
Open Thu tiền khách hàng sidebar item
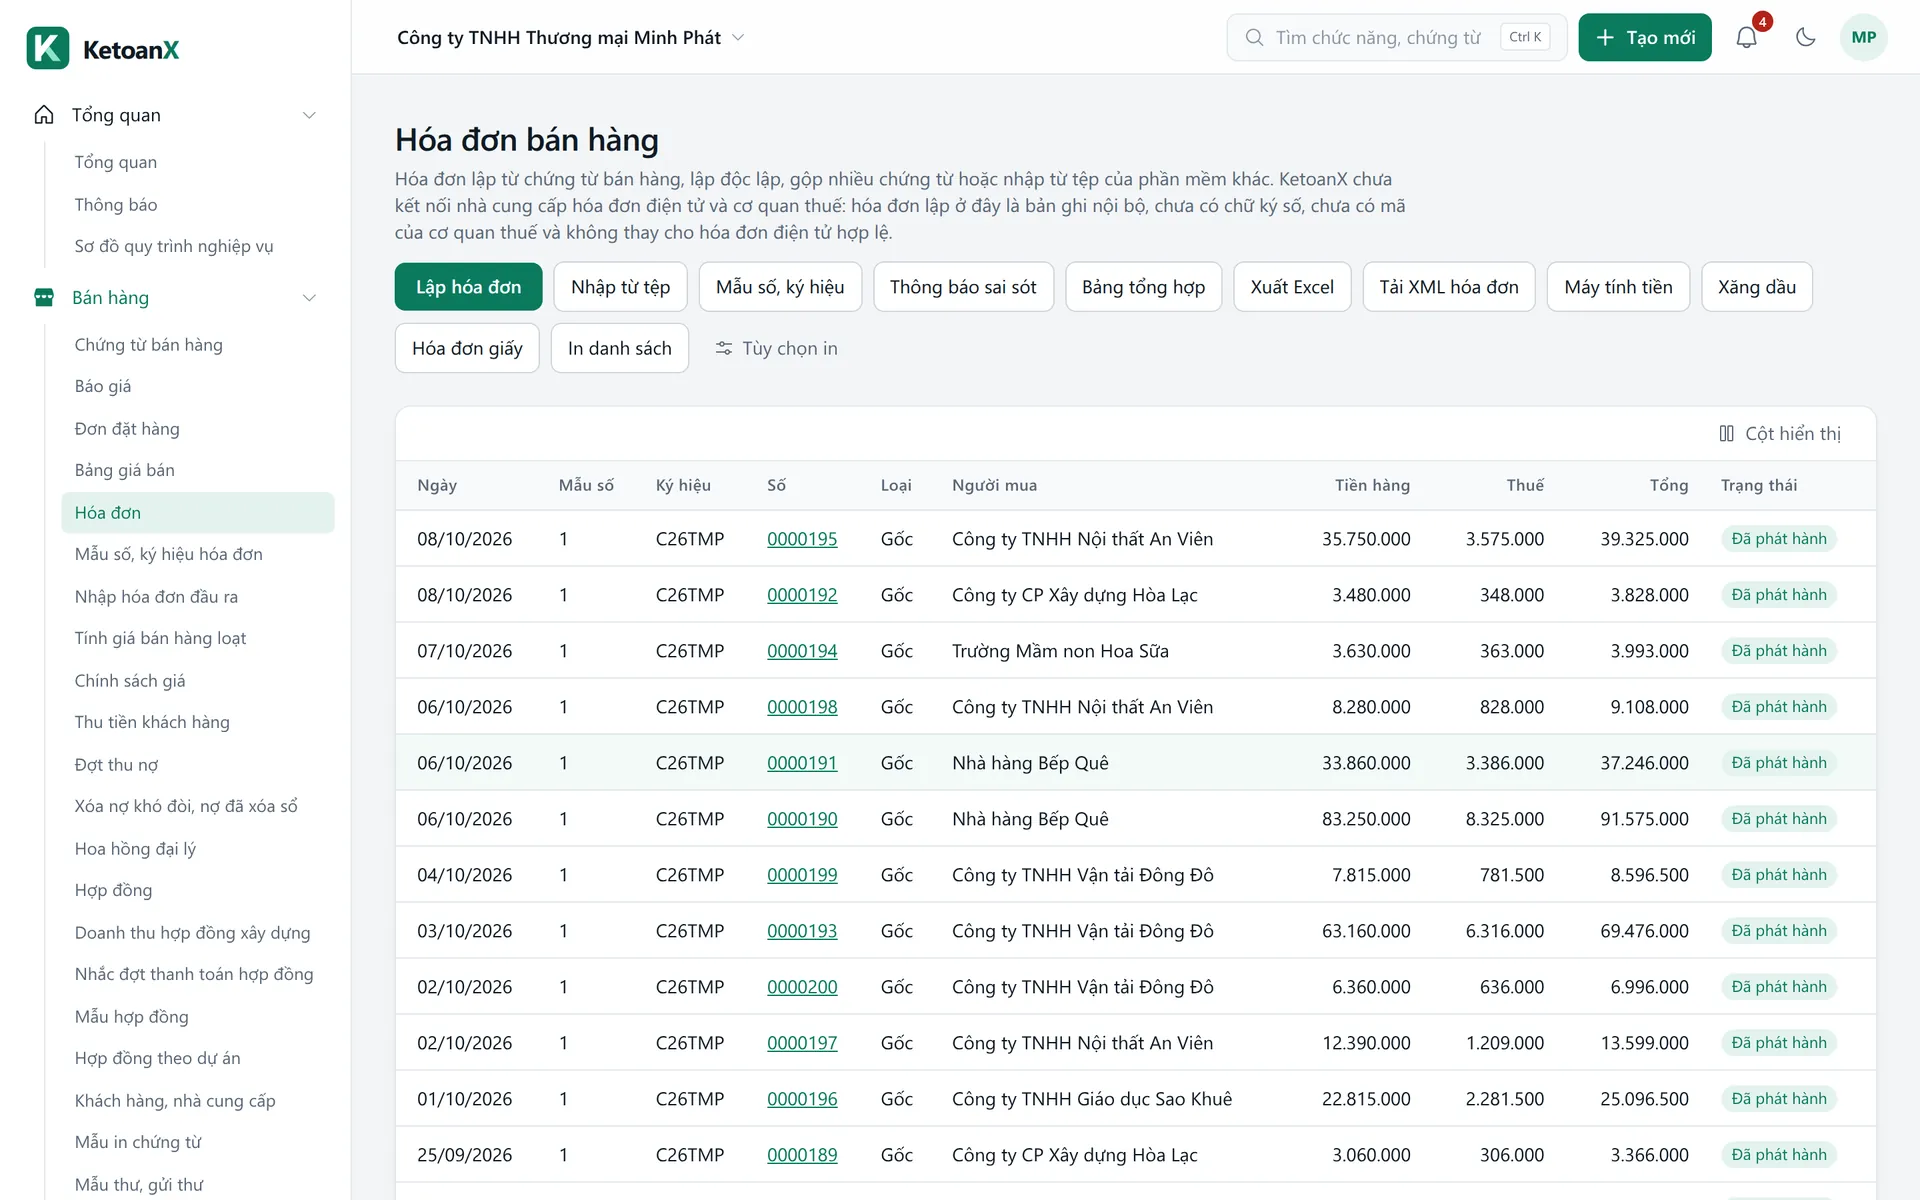152,722
